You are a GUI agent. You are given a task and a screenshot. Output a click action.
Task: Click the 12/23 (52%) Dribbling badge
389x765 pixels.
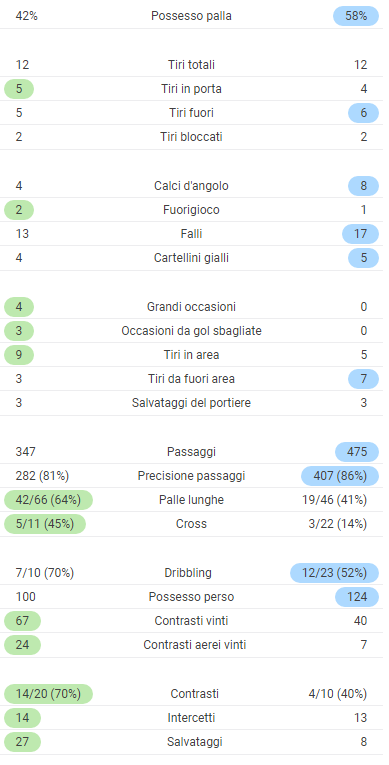(x=334, y=573)
